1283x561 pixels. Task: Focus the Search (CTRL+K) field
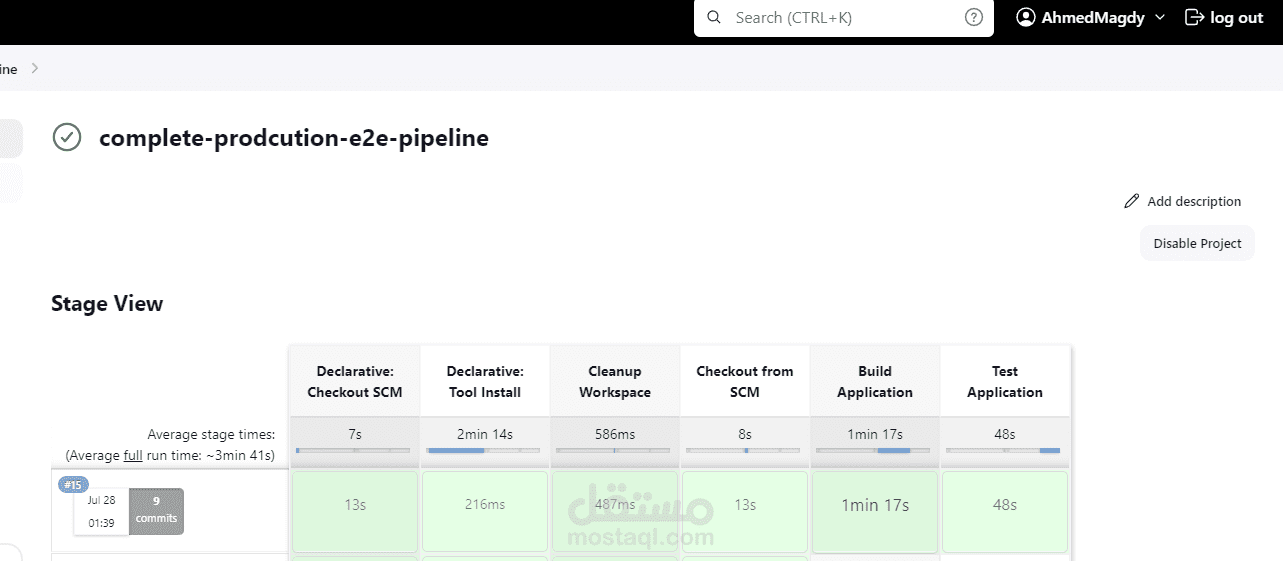tap(844, 18)
